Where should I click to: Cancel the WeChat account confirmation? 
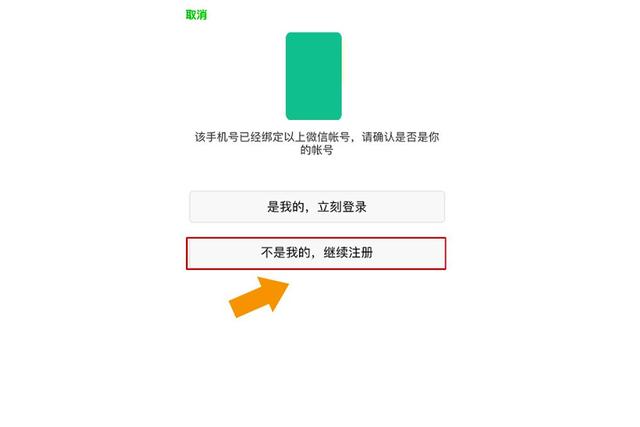pos(196,15)
